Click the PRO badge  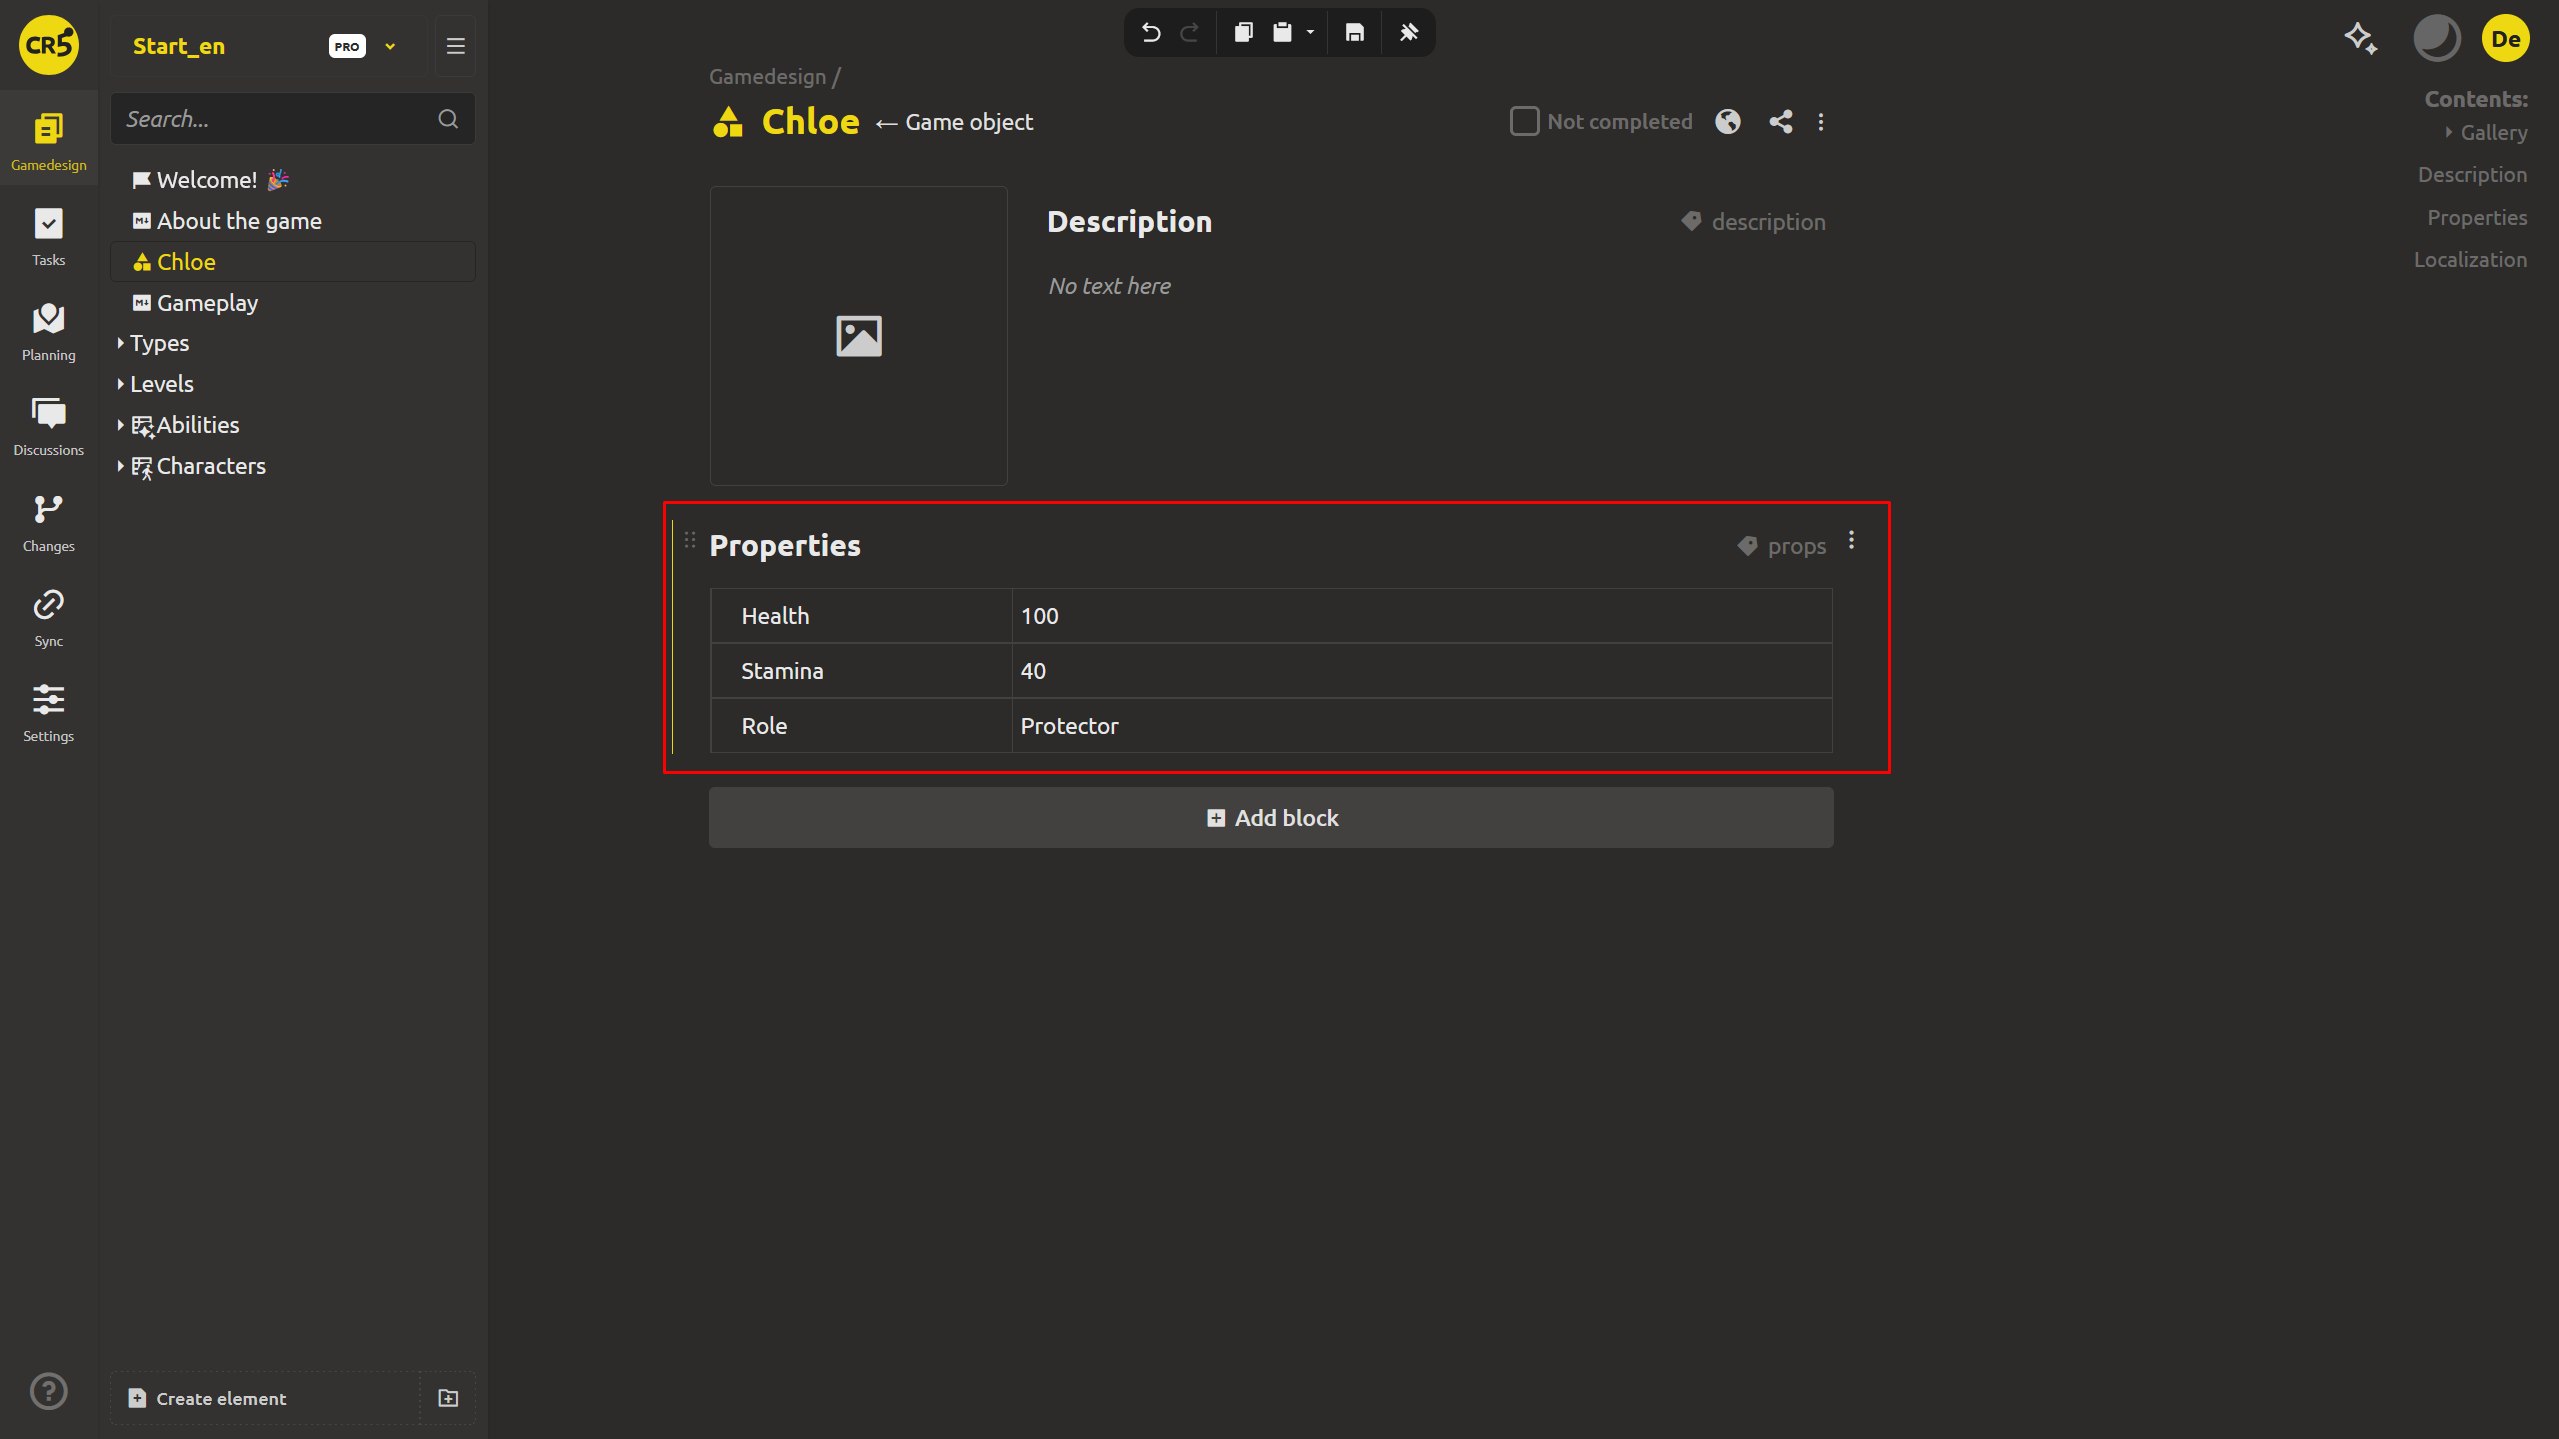pos(347,46)
